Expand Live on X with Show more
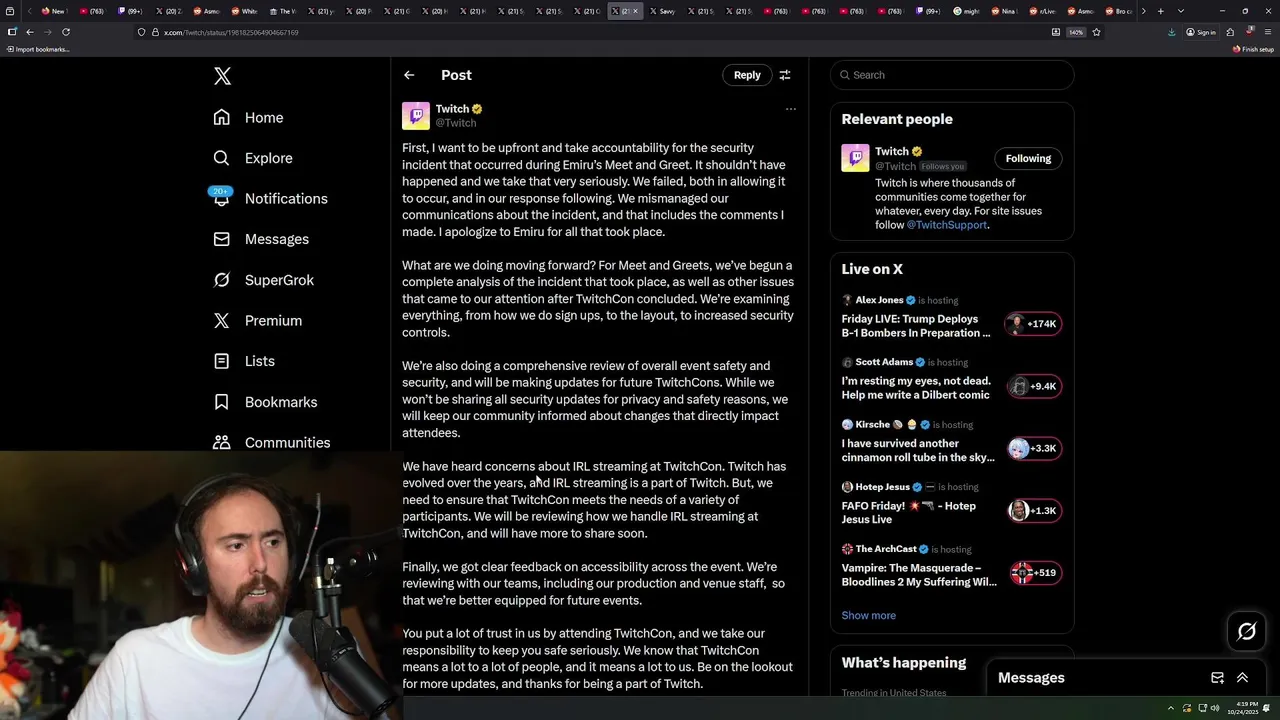The image size is (1280, 720). (x=868, y=615)
